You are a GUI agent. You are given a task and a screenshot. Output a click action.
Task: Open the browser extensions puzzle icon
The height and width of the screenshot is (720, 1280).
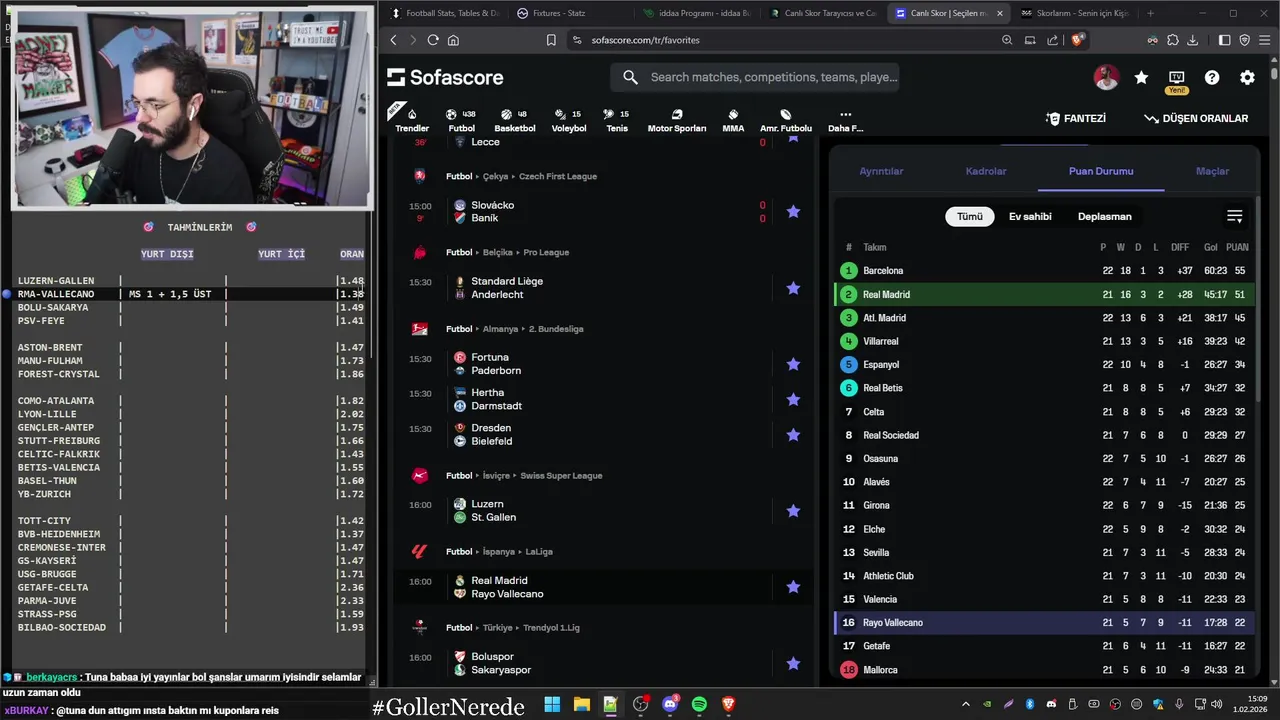pyautogui.click(x=1172, y=40)
